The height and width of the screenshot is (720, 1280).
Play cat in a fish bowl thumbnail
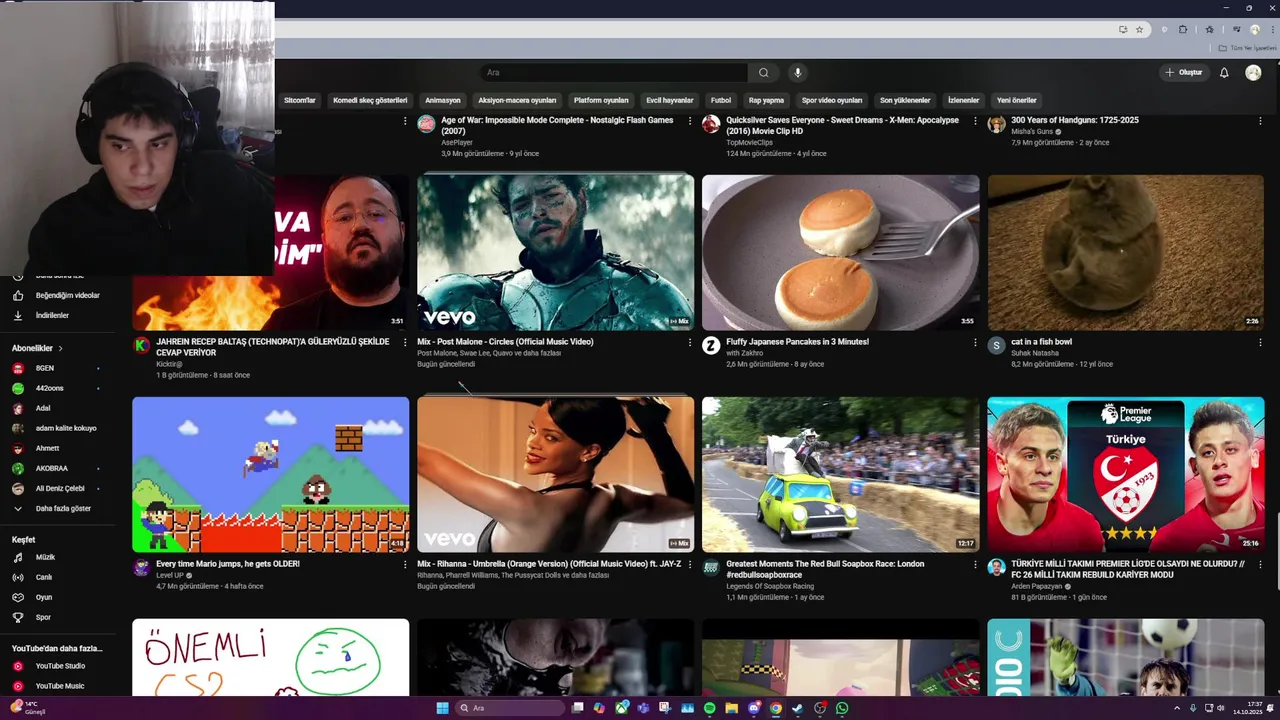(x=1125, y=252)
